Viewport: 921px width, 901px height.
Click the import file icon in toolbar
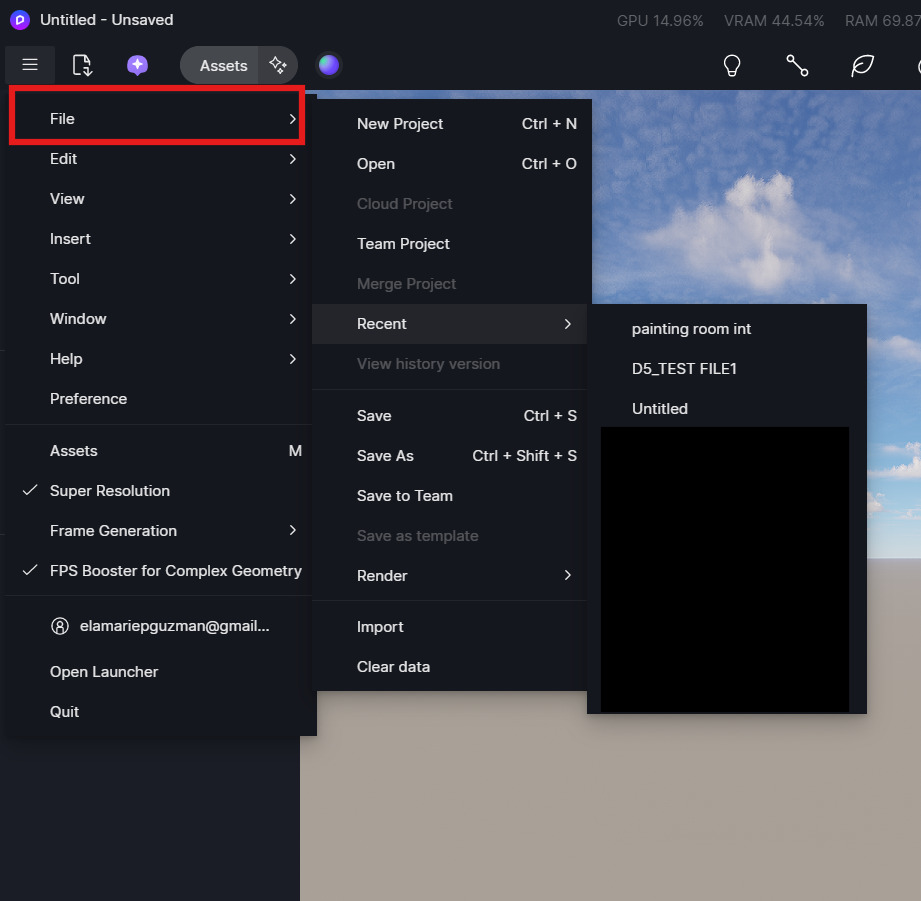click(x=82, y=65)
